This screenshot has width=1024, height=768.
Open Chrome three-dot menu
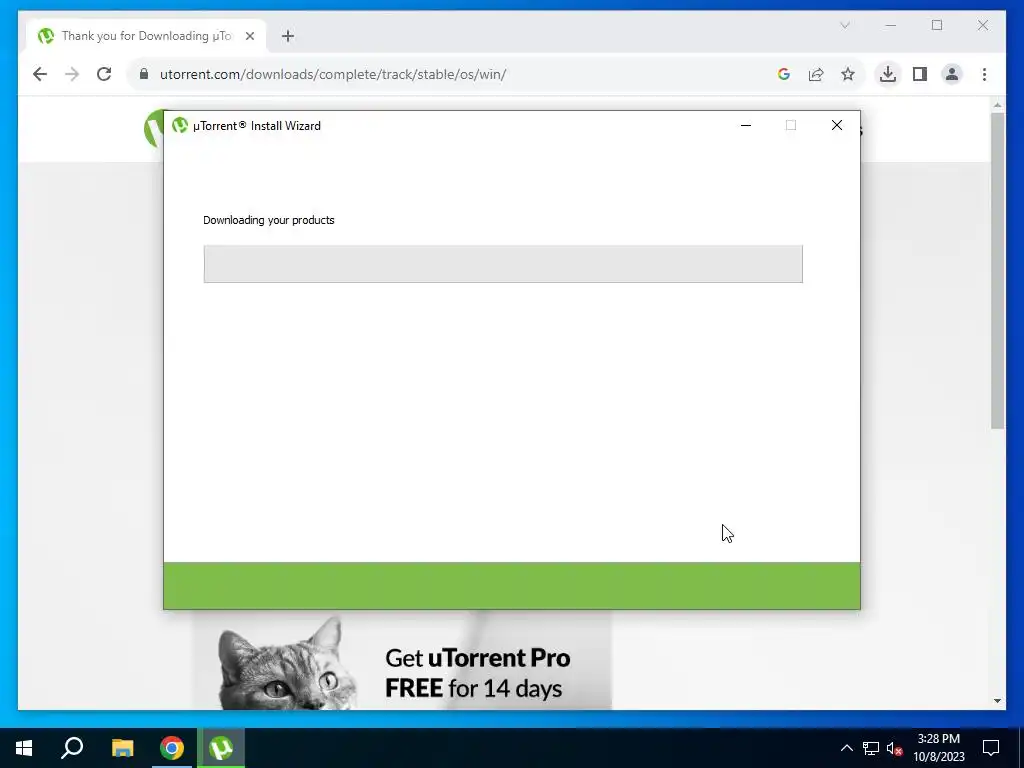click(984, 74)
